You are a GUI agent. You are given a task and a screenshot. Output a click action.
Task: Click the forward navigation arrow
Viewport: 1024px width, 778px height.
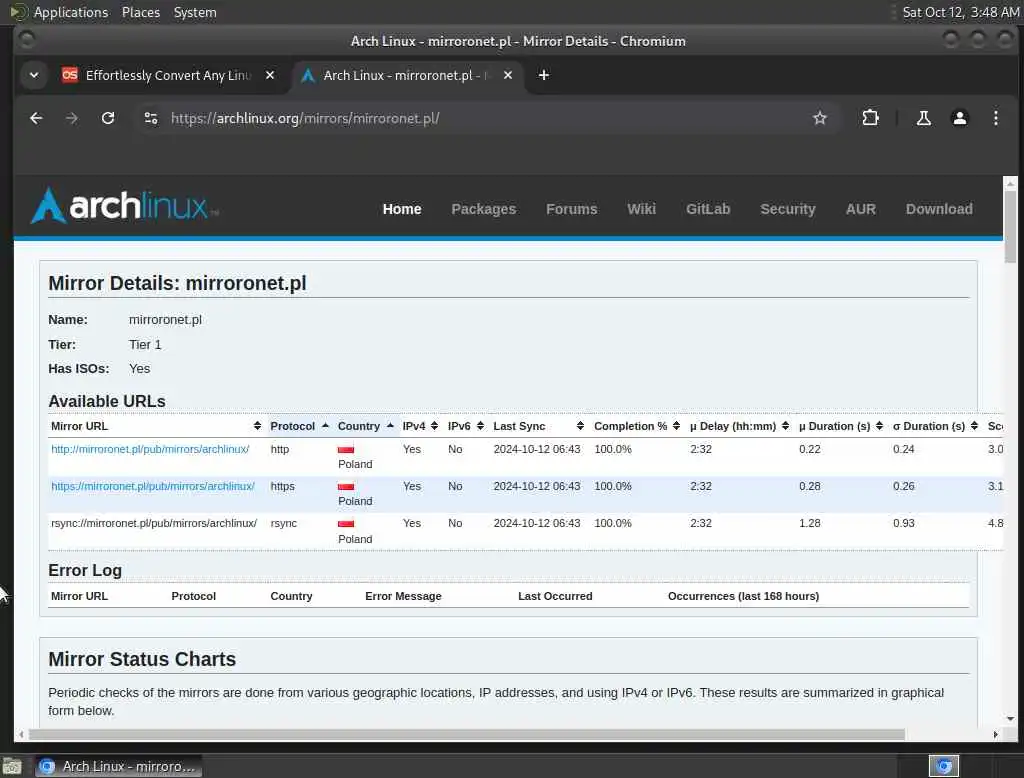[72, 118]
